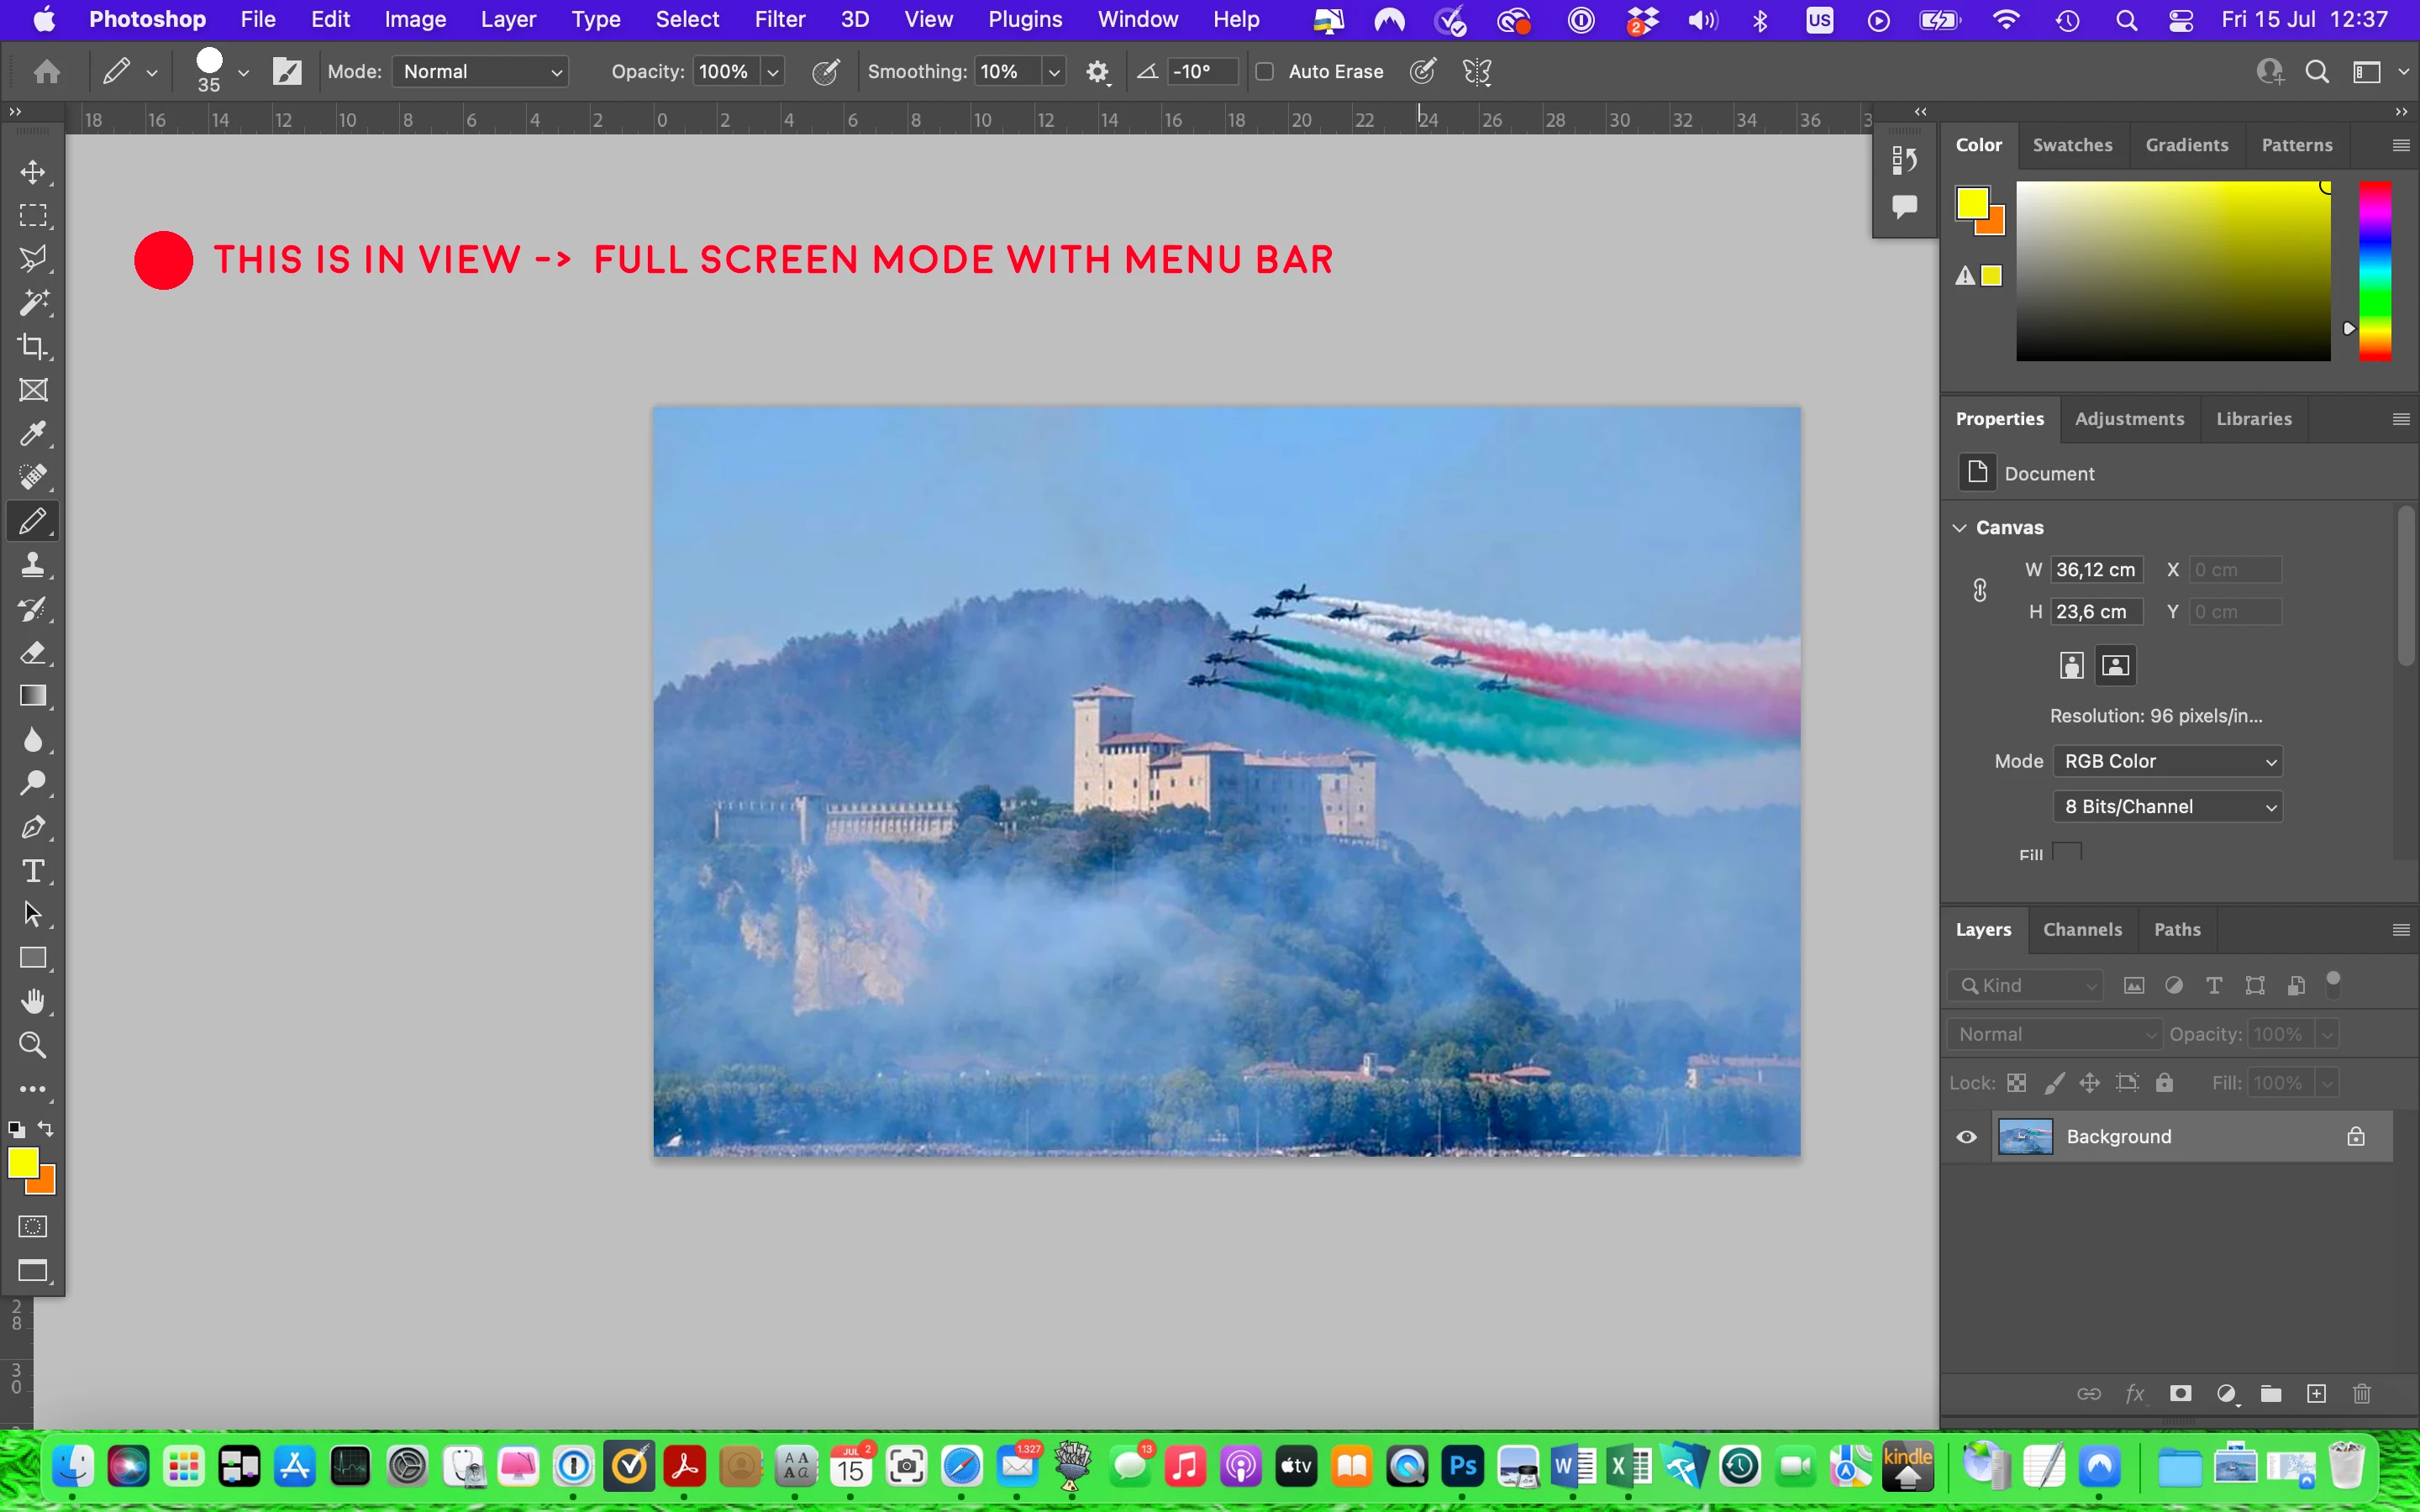
Task: Select the Move tool
Action: tap(33, 172)
